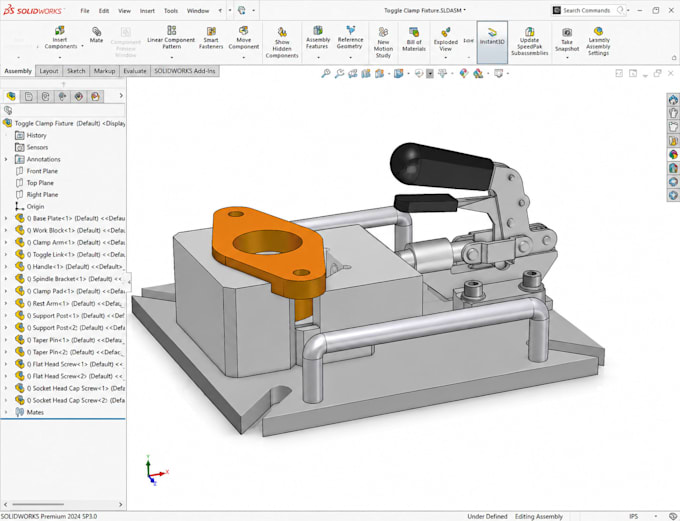Expand more manager tabs with right chevron
Image resolution: width=680 pixels, height=521 pixels.
click(x=121, y=96)
